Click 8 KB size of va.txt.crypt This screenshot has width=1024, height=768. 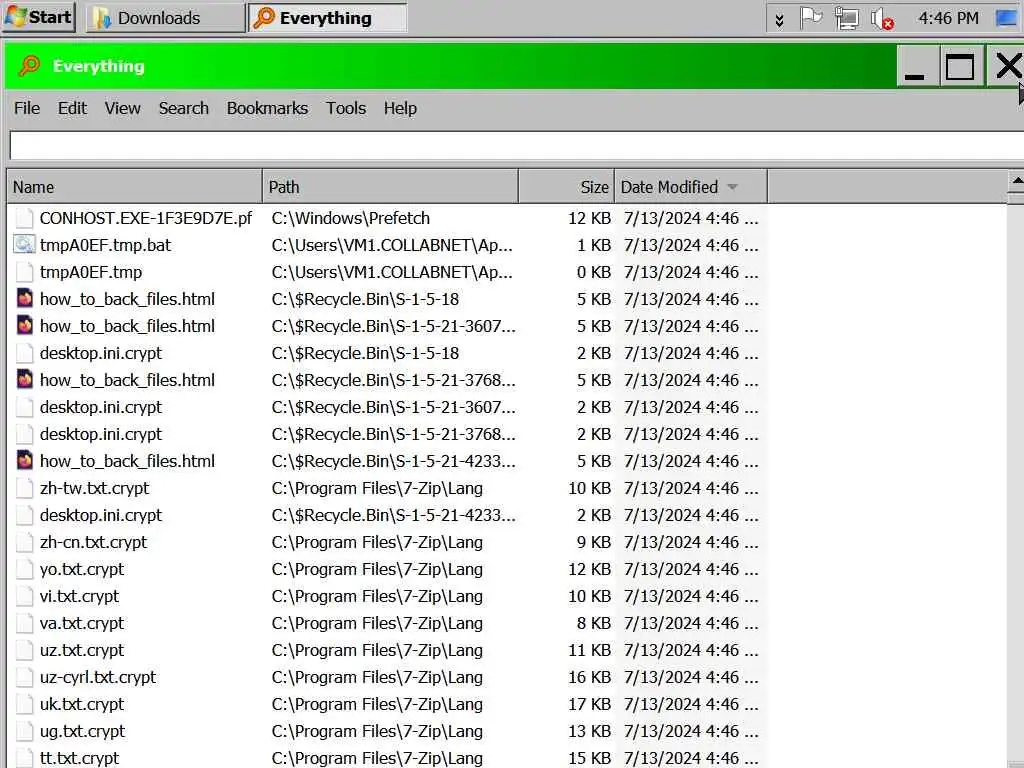[594, 623]
